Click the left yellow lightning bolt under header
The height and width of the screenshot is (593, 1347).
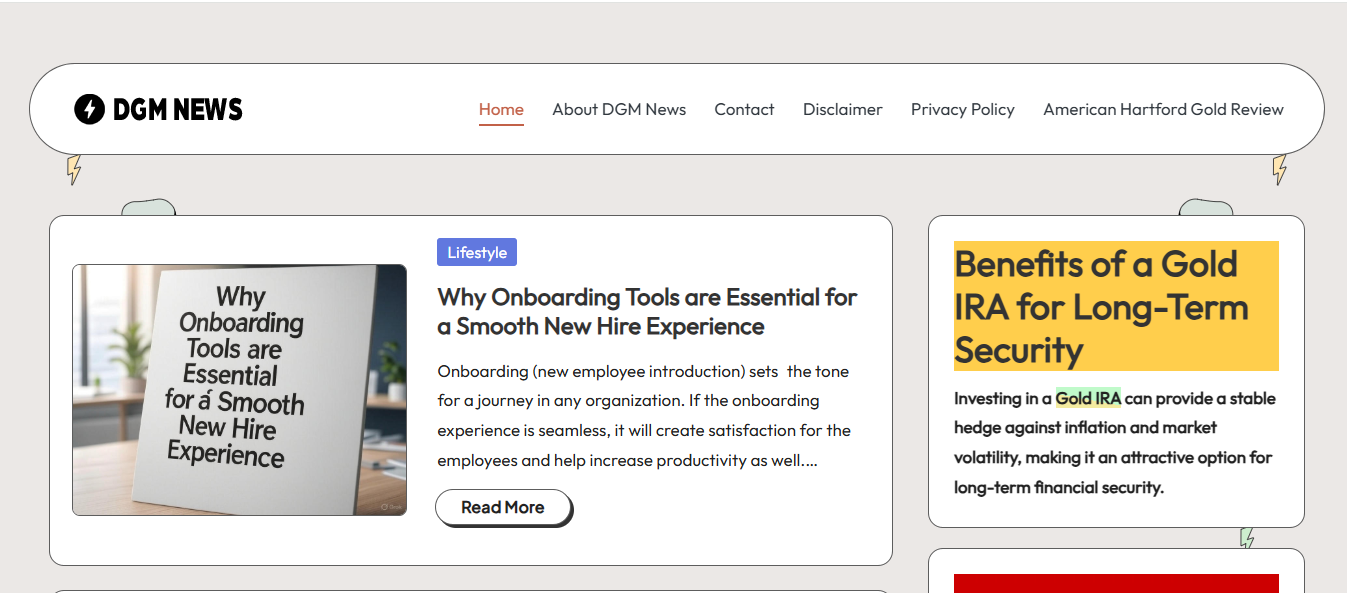click(74, 170)
